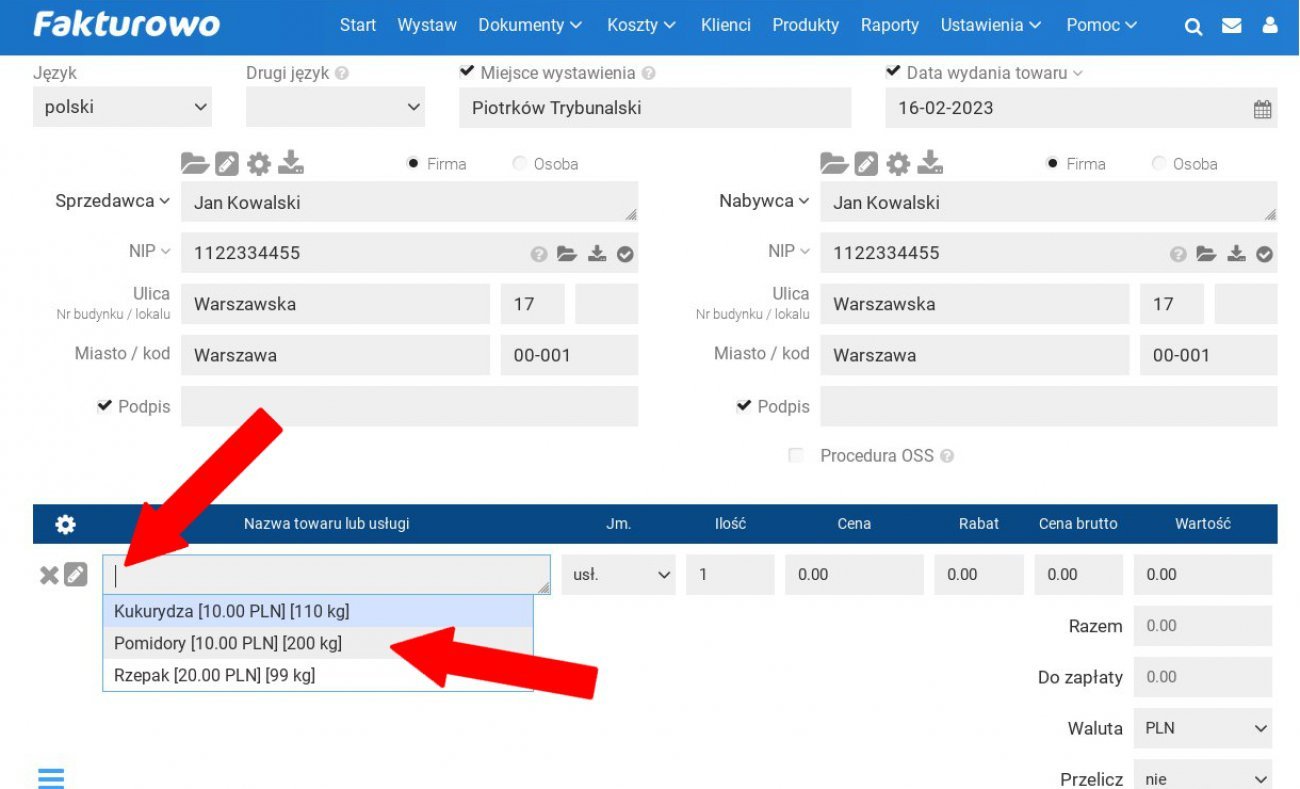Open messages via the envelope icon

(x=1232, y=26)
